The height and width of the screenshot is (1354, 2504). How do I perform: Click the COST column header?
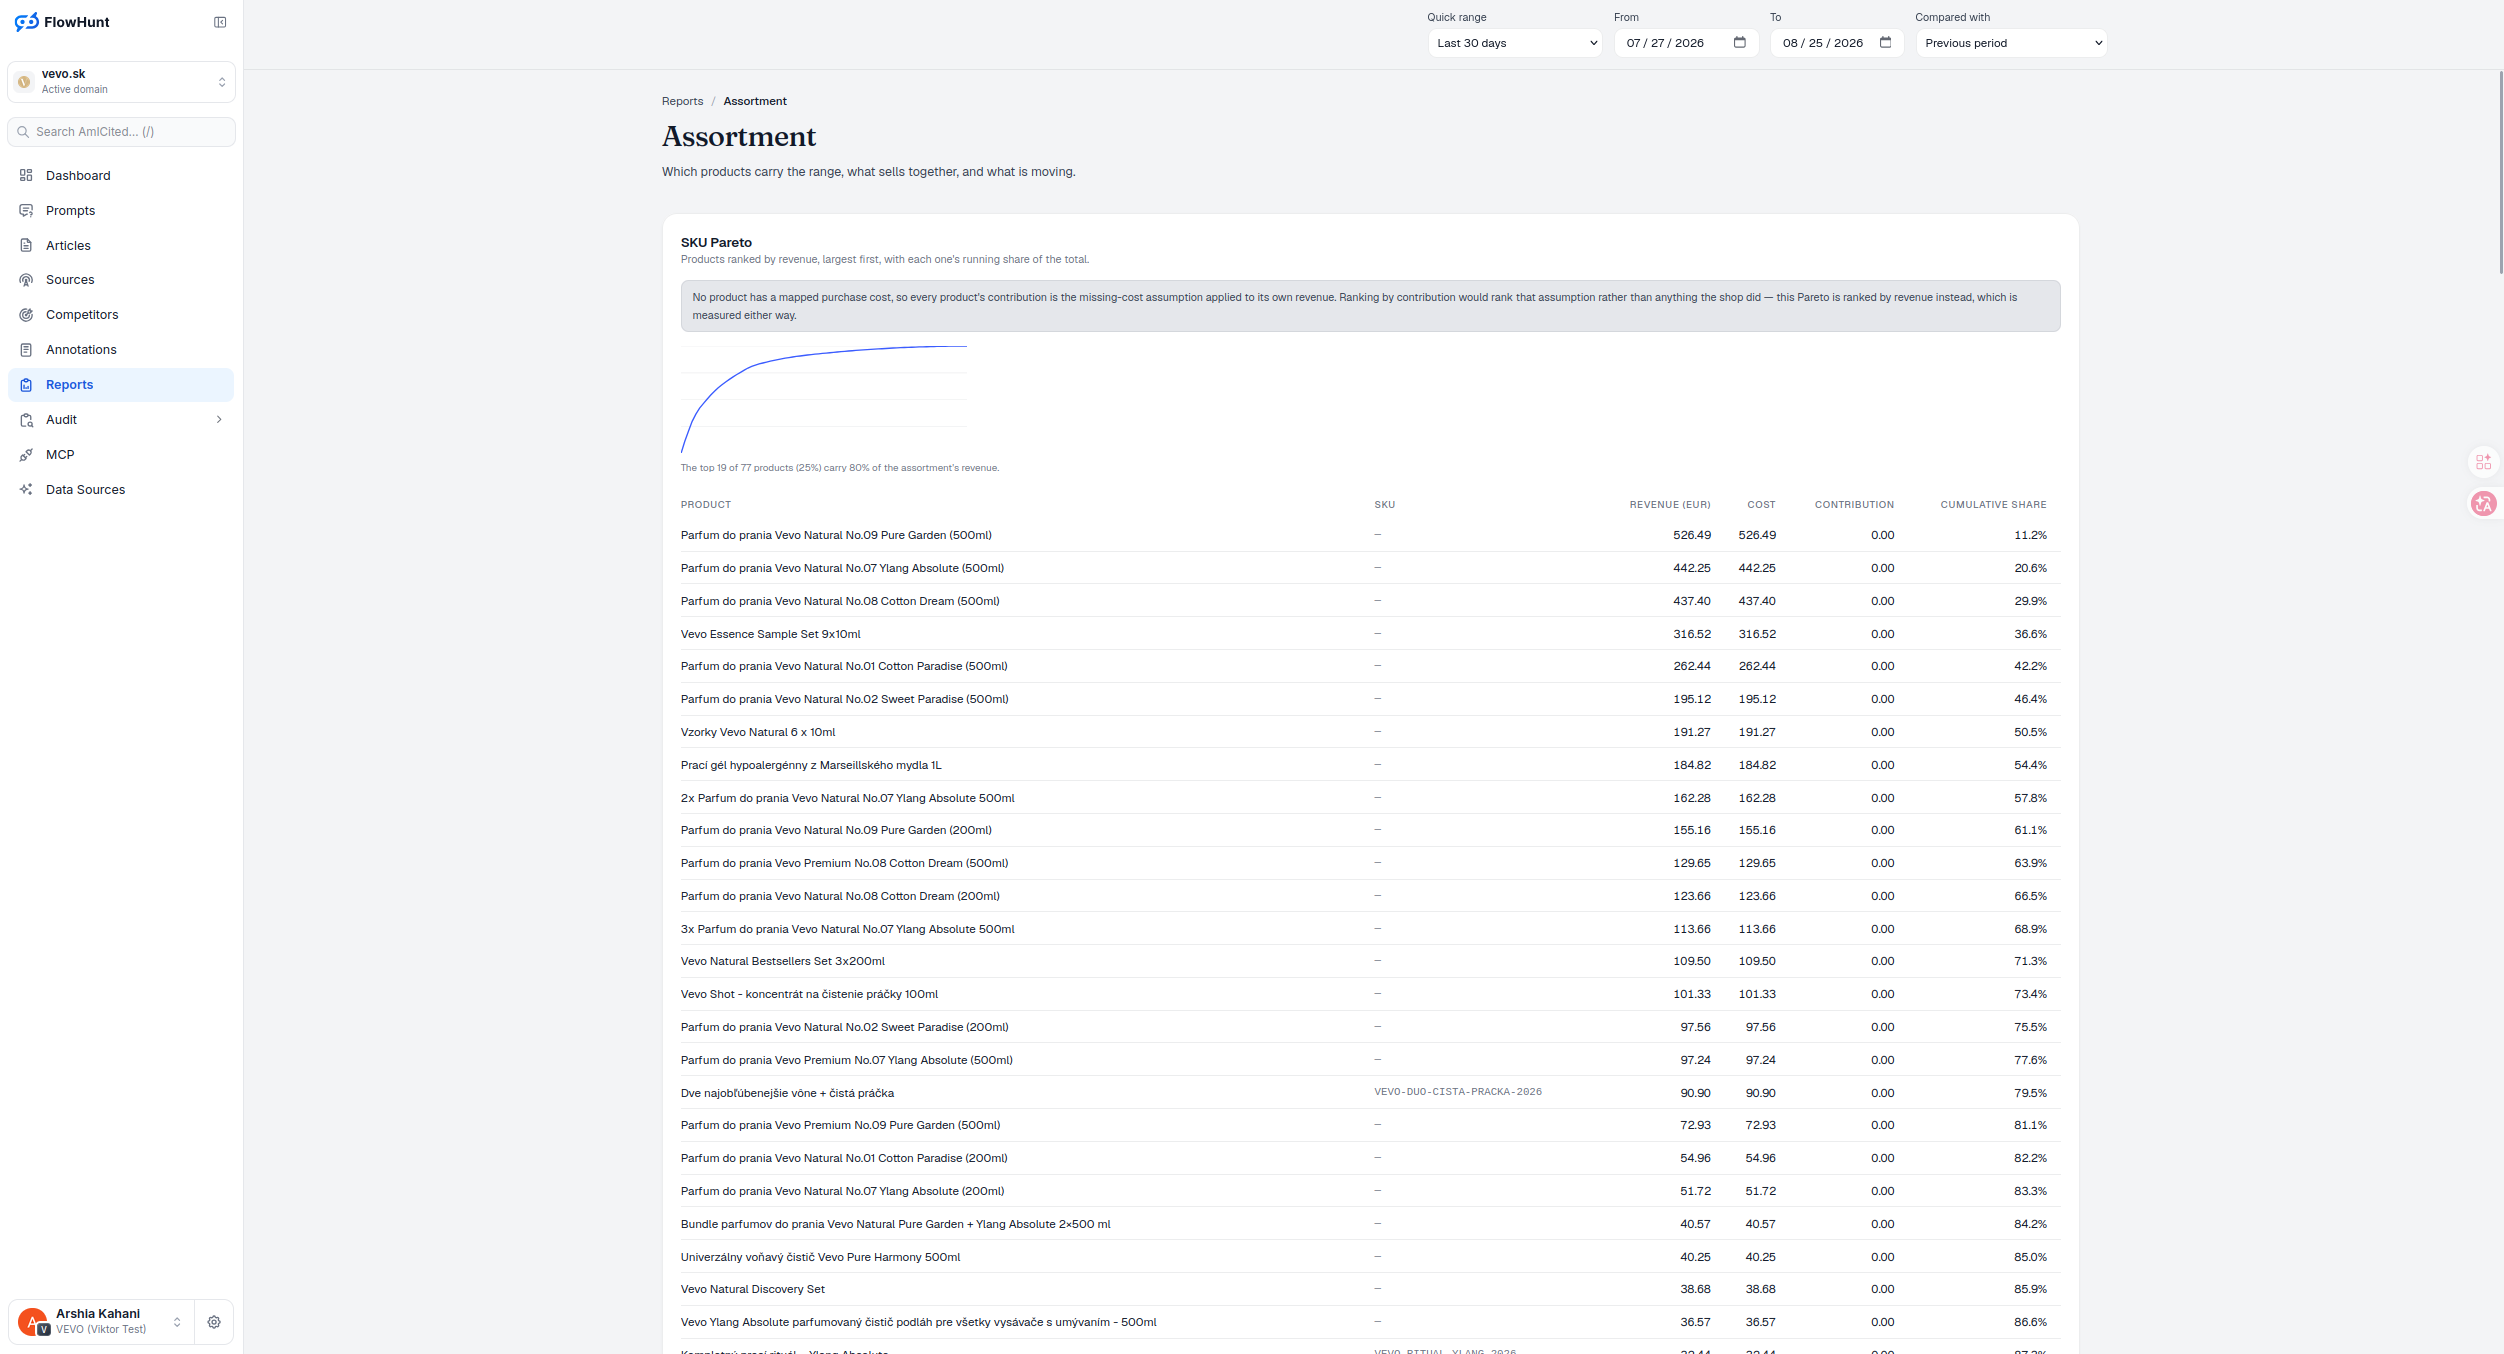coord(1761,505)
